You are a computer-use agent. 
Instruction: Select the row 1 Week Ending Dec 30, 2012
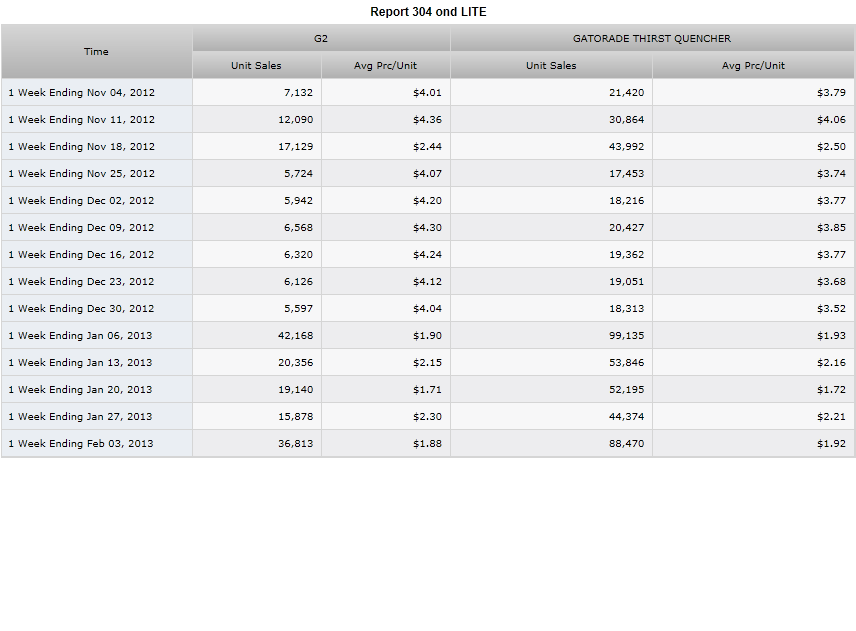click(428, 308)
